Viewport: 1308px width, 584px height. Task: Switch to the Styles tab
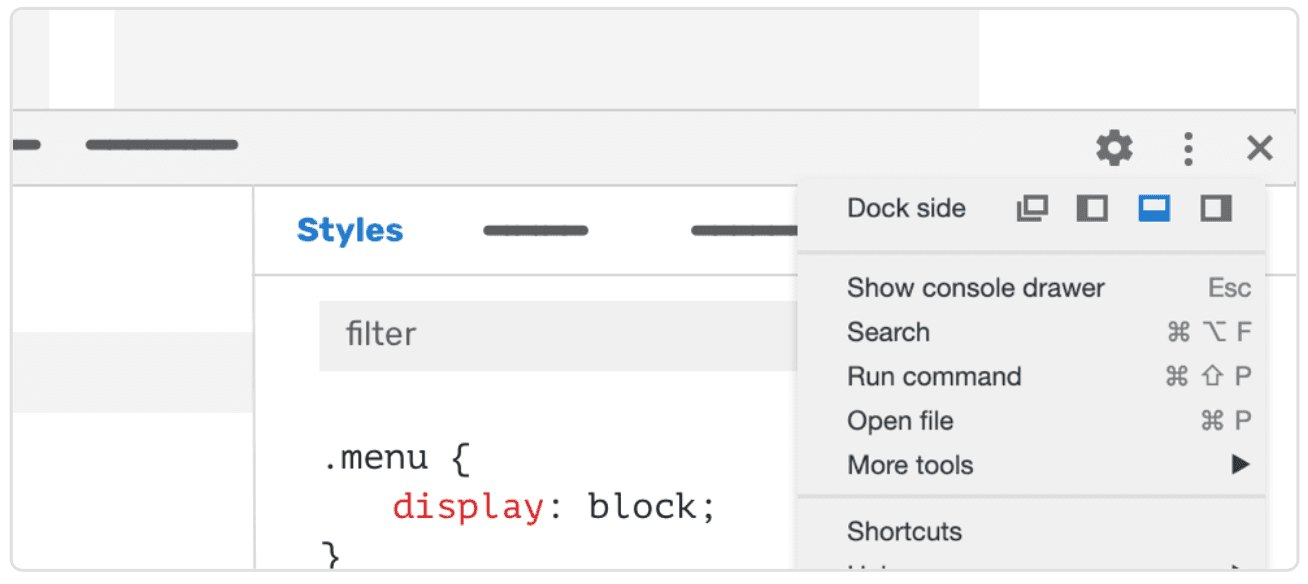(350, 230)
